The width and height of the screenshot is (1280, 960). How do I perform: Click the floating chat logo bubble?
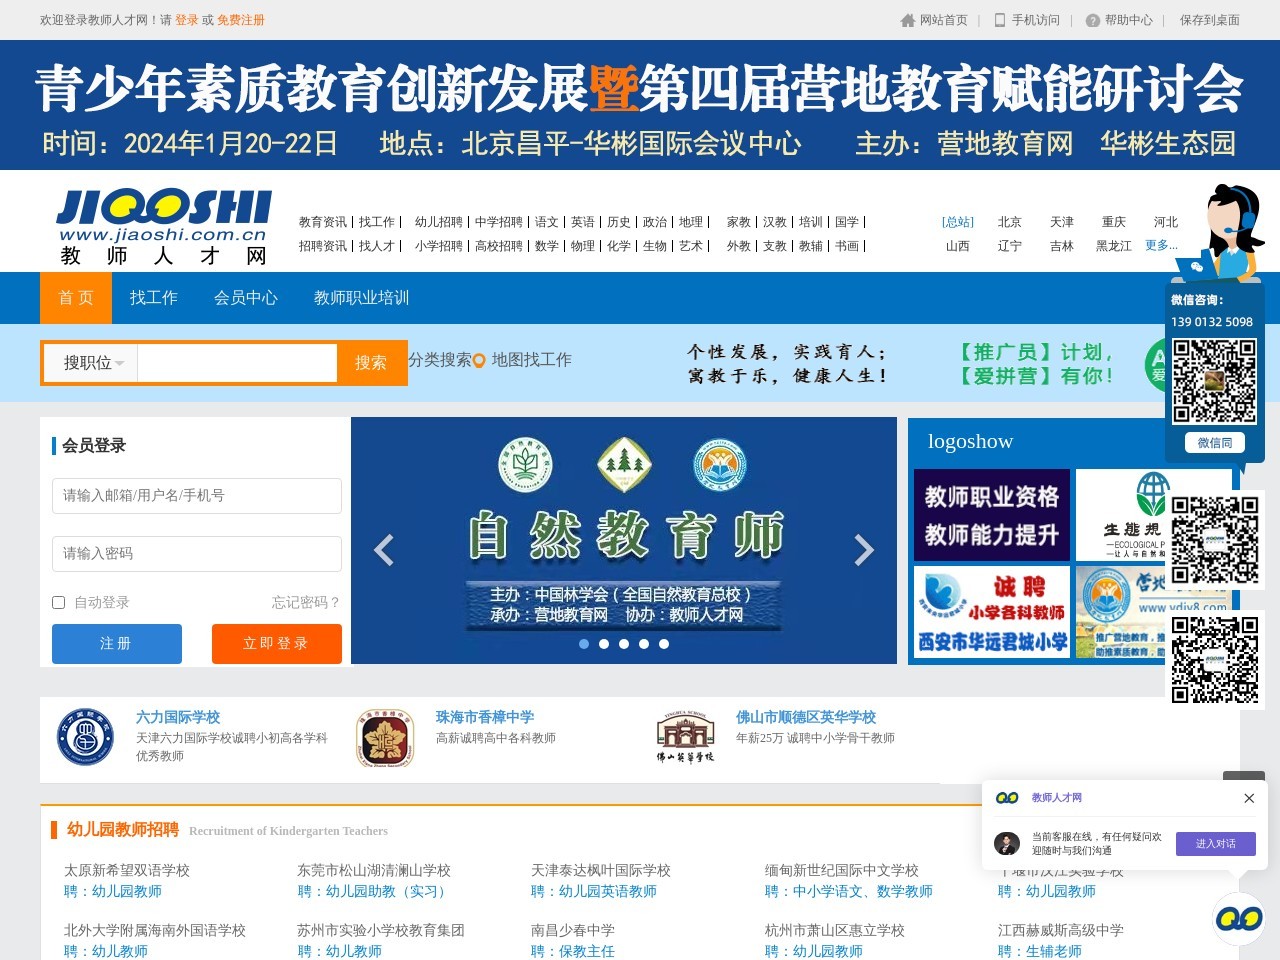(1238, 918)
